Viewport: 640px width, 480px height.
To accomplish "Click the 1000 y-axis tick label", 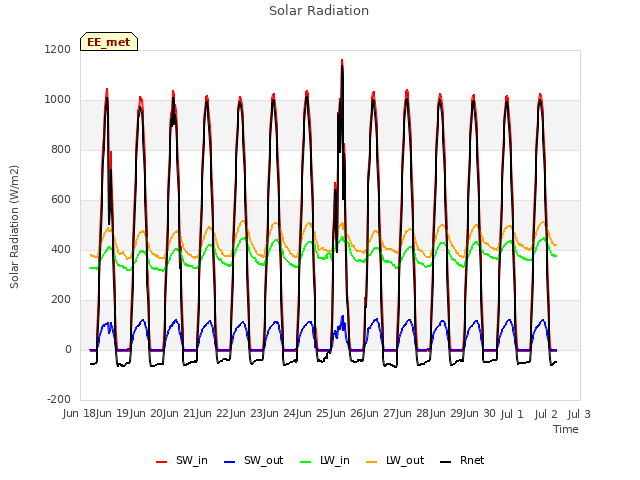I will [x=58, y=100].
